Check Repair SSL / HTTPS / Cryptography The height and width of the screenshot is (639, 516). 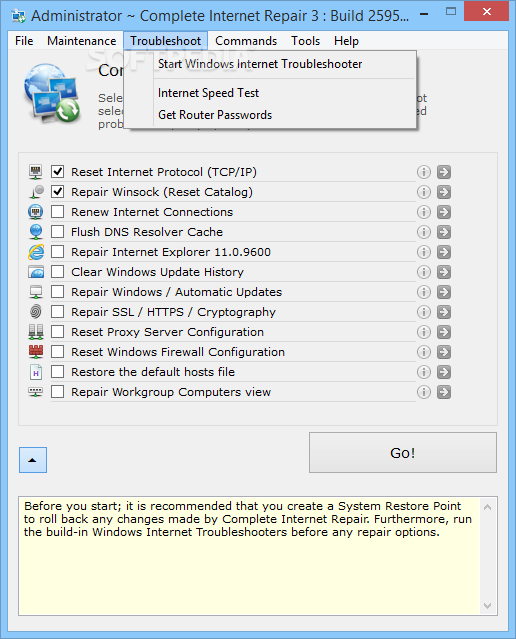[x=57, y=311]
